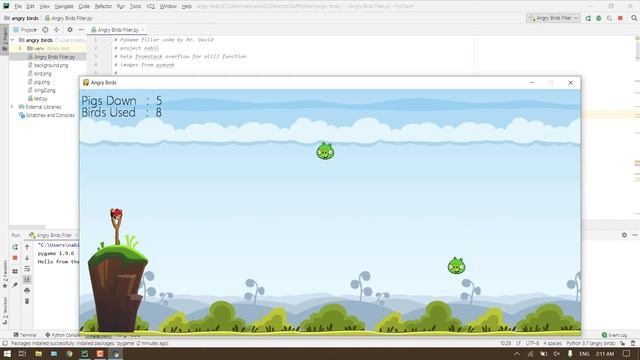
Task: Toggle soft-wrap in Run console
Action: 27,269
